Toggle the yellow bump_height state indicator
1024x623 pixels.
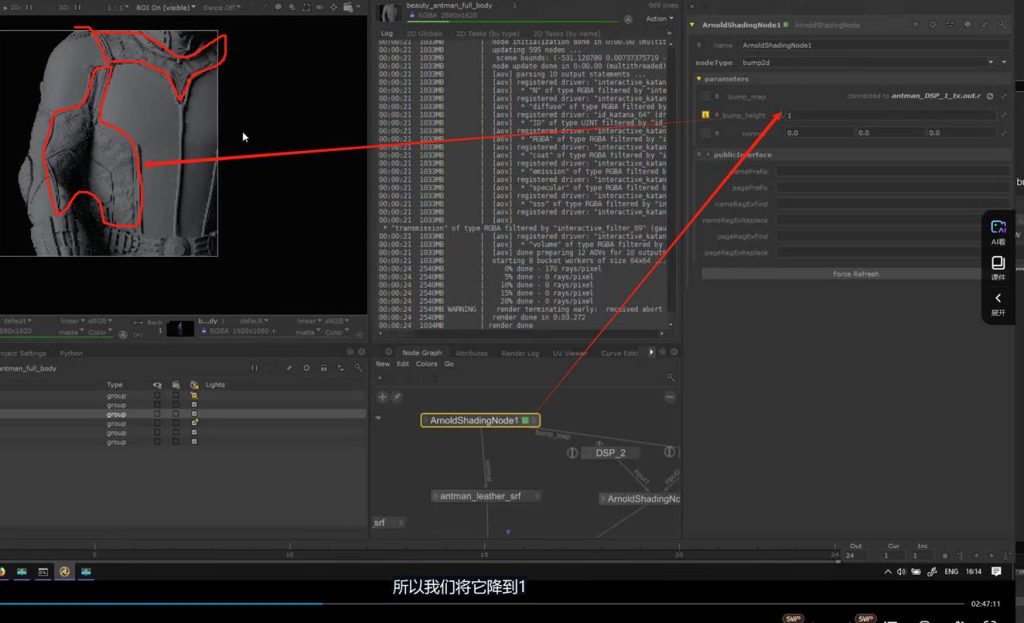coord(705,115)
